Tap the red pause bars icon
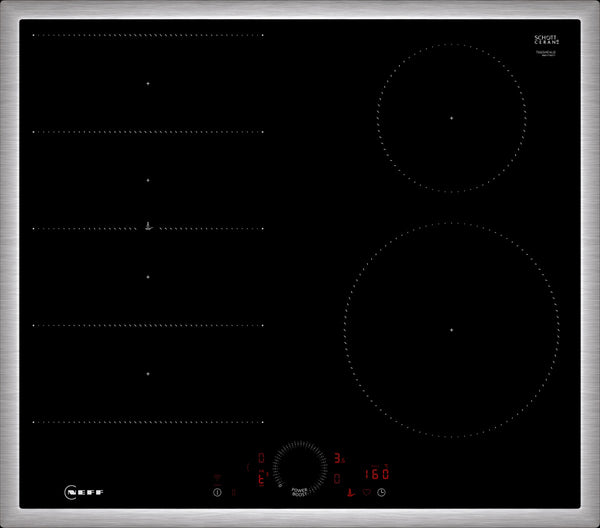The width and height of the screenshot is (600, 528). (233, 492)
